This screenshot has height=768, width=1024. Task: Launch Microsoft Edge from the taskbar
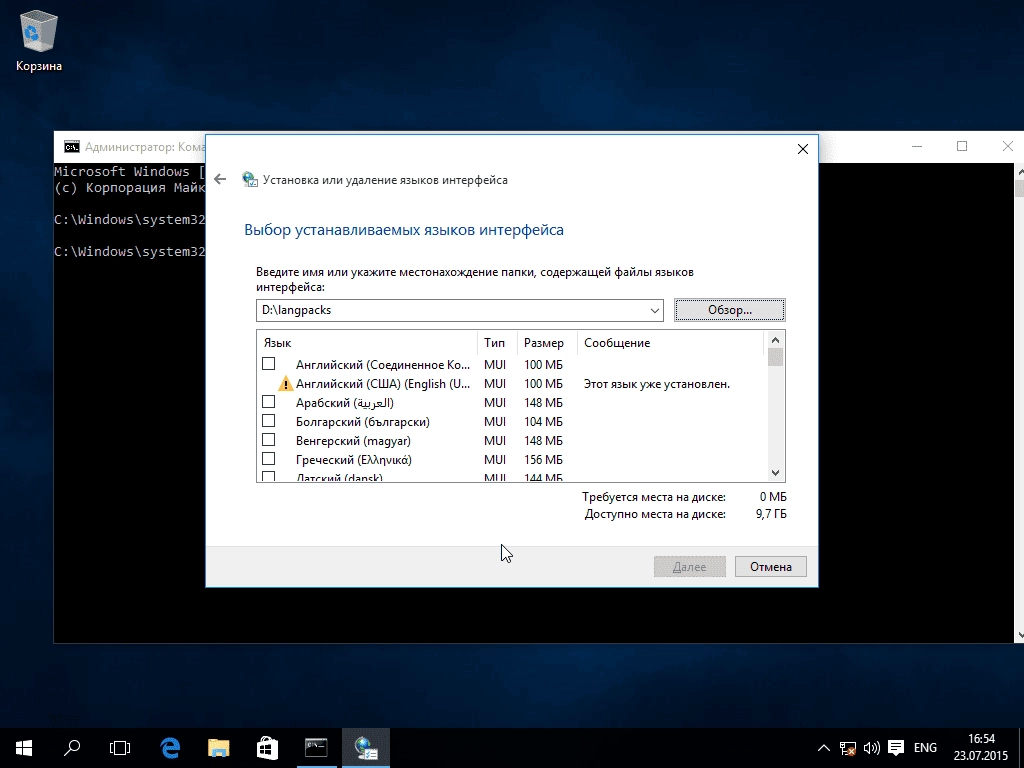tap(170, 748)
